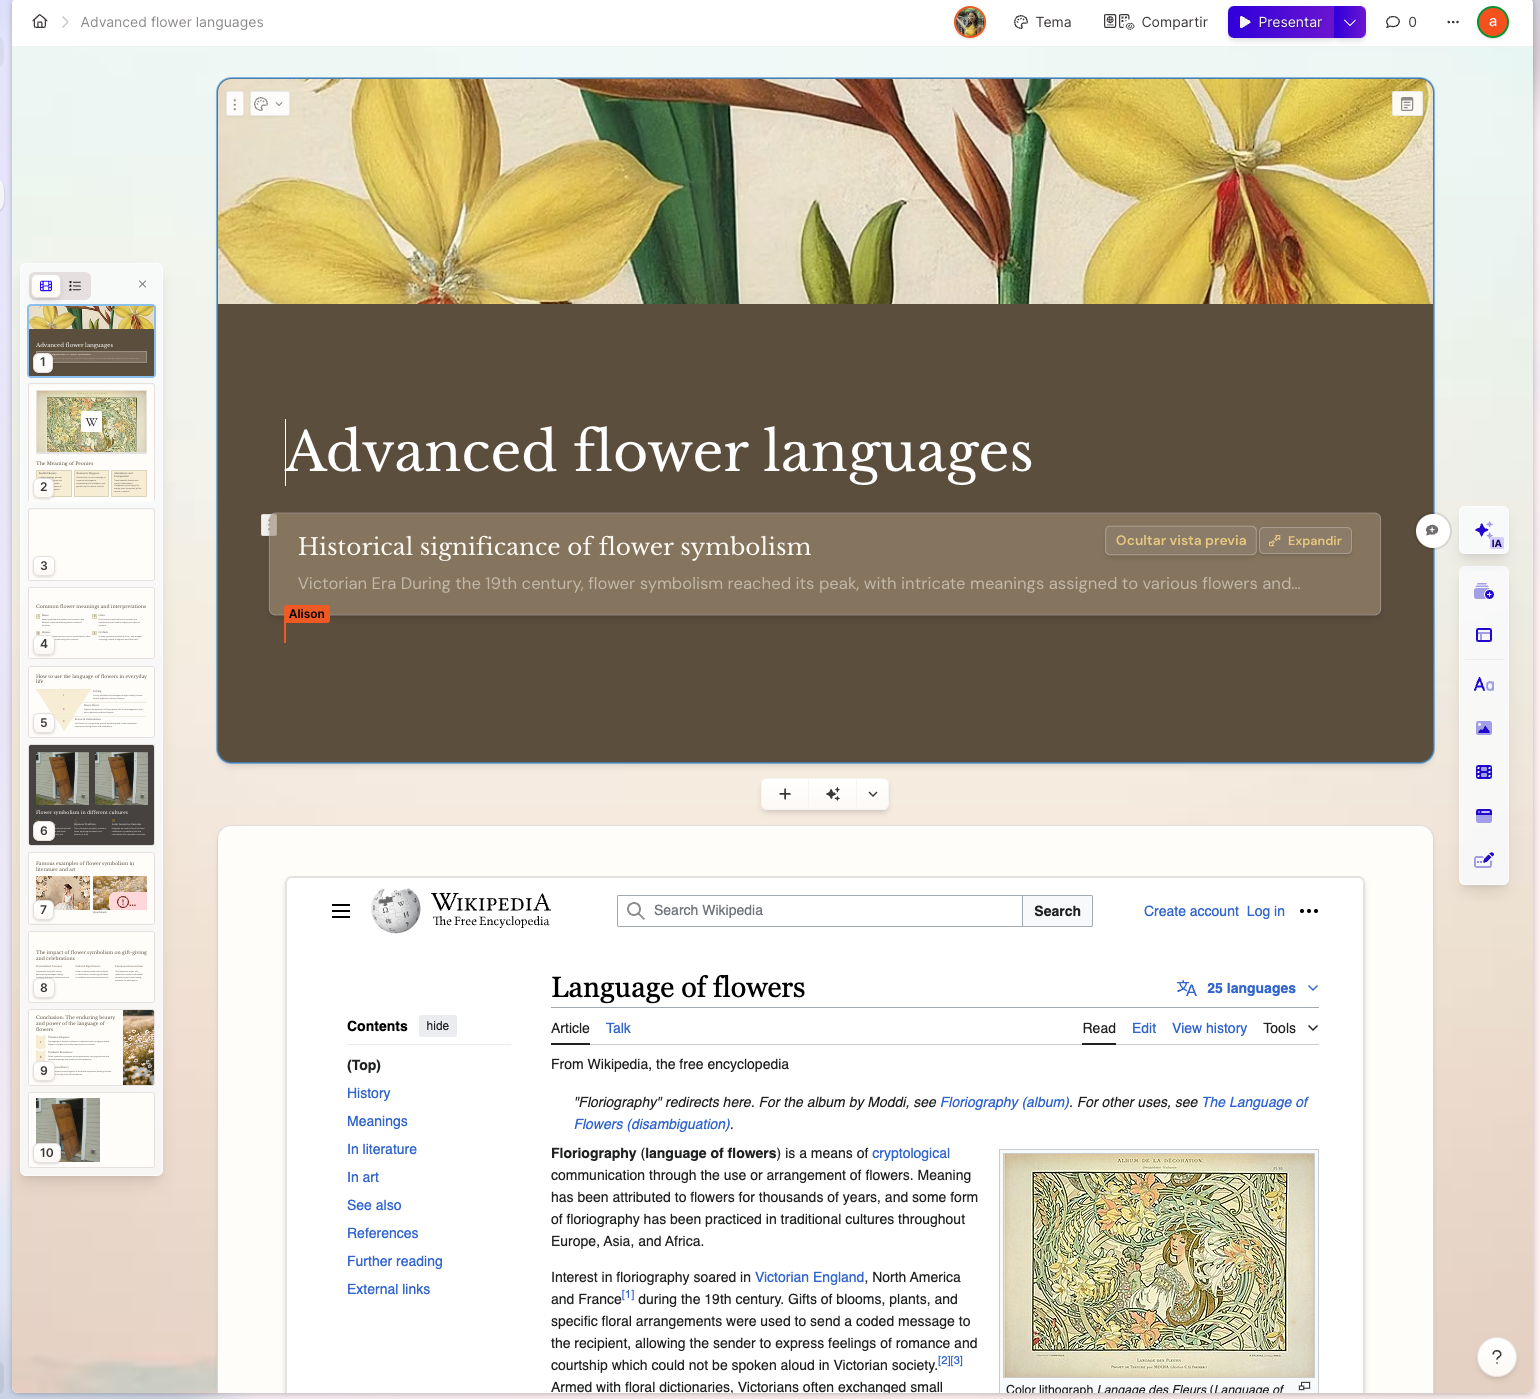Open the Compartir sharing dialog
The image size is (1540, 1399).
pos(1156,22)
